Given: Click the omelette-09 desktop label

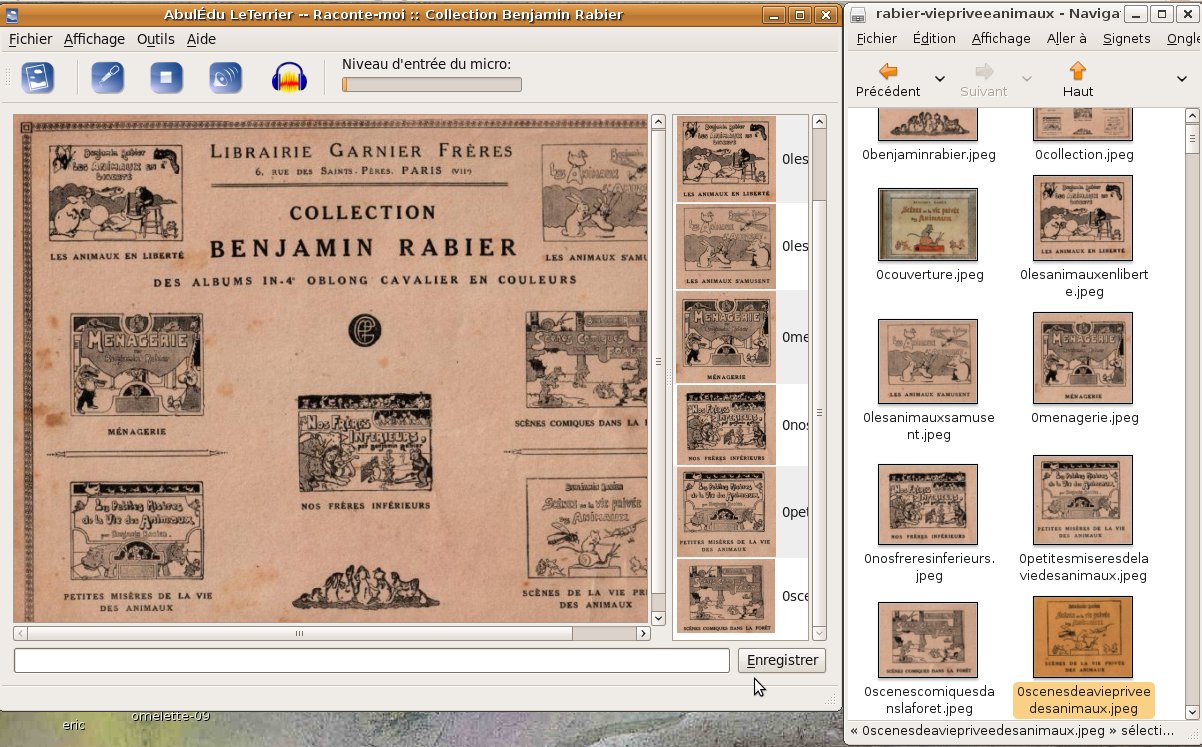Looking at the screenshot, I should 170,716.
